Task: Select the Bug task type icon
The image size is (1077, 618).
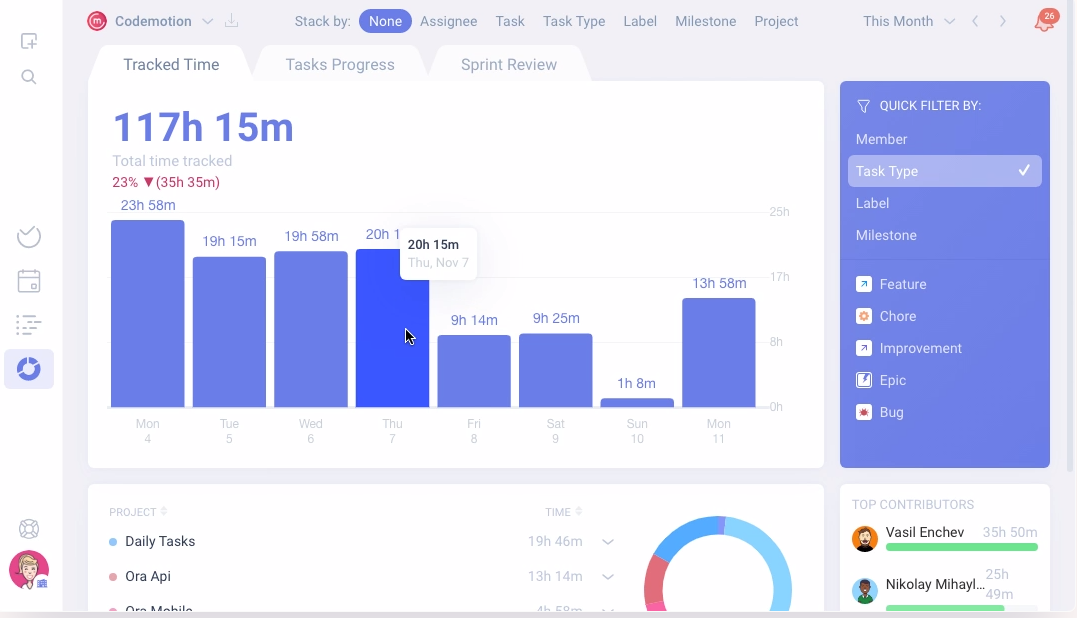Action: (x=863, y=412)
